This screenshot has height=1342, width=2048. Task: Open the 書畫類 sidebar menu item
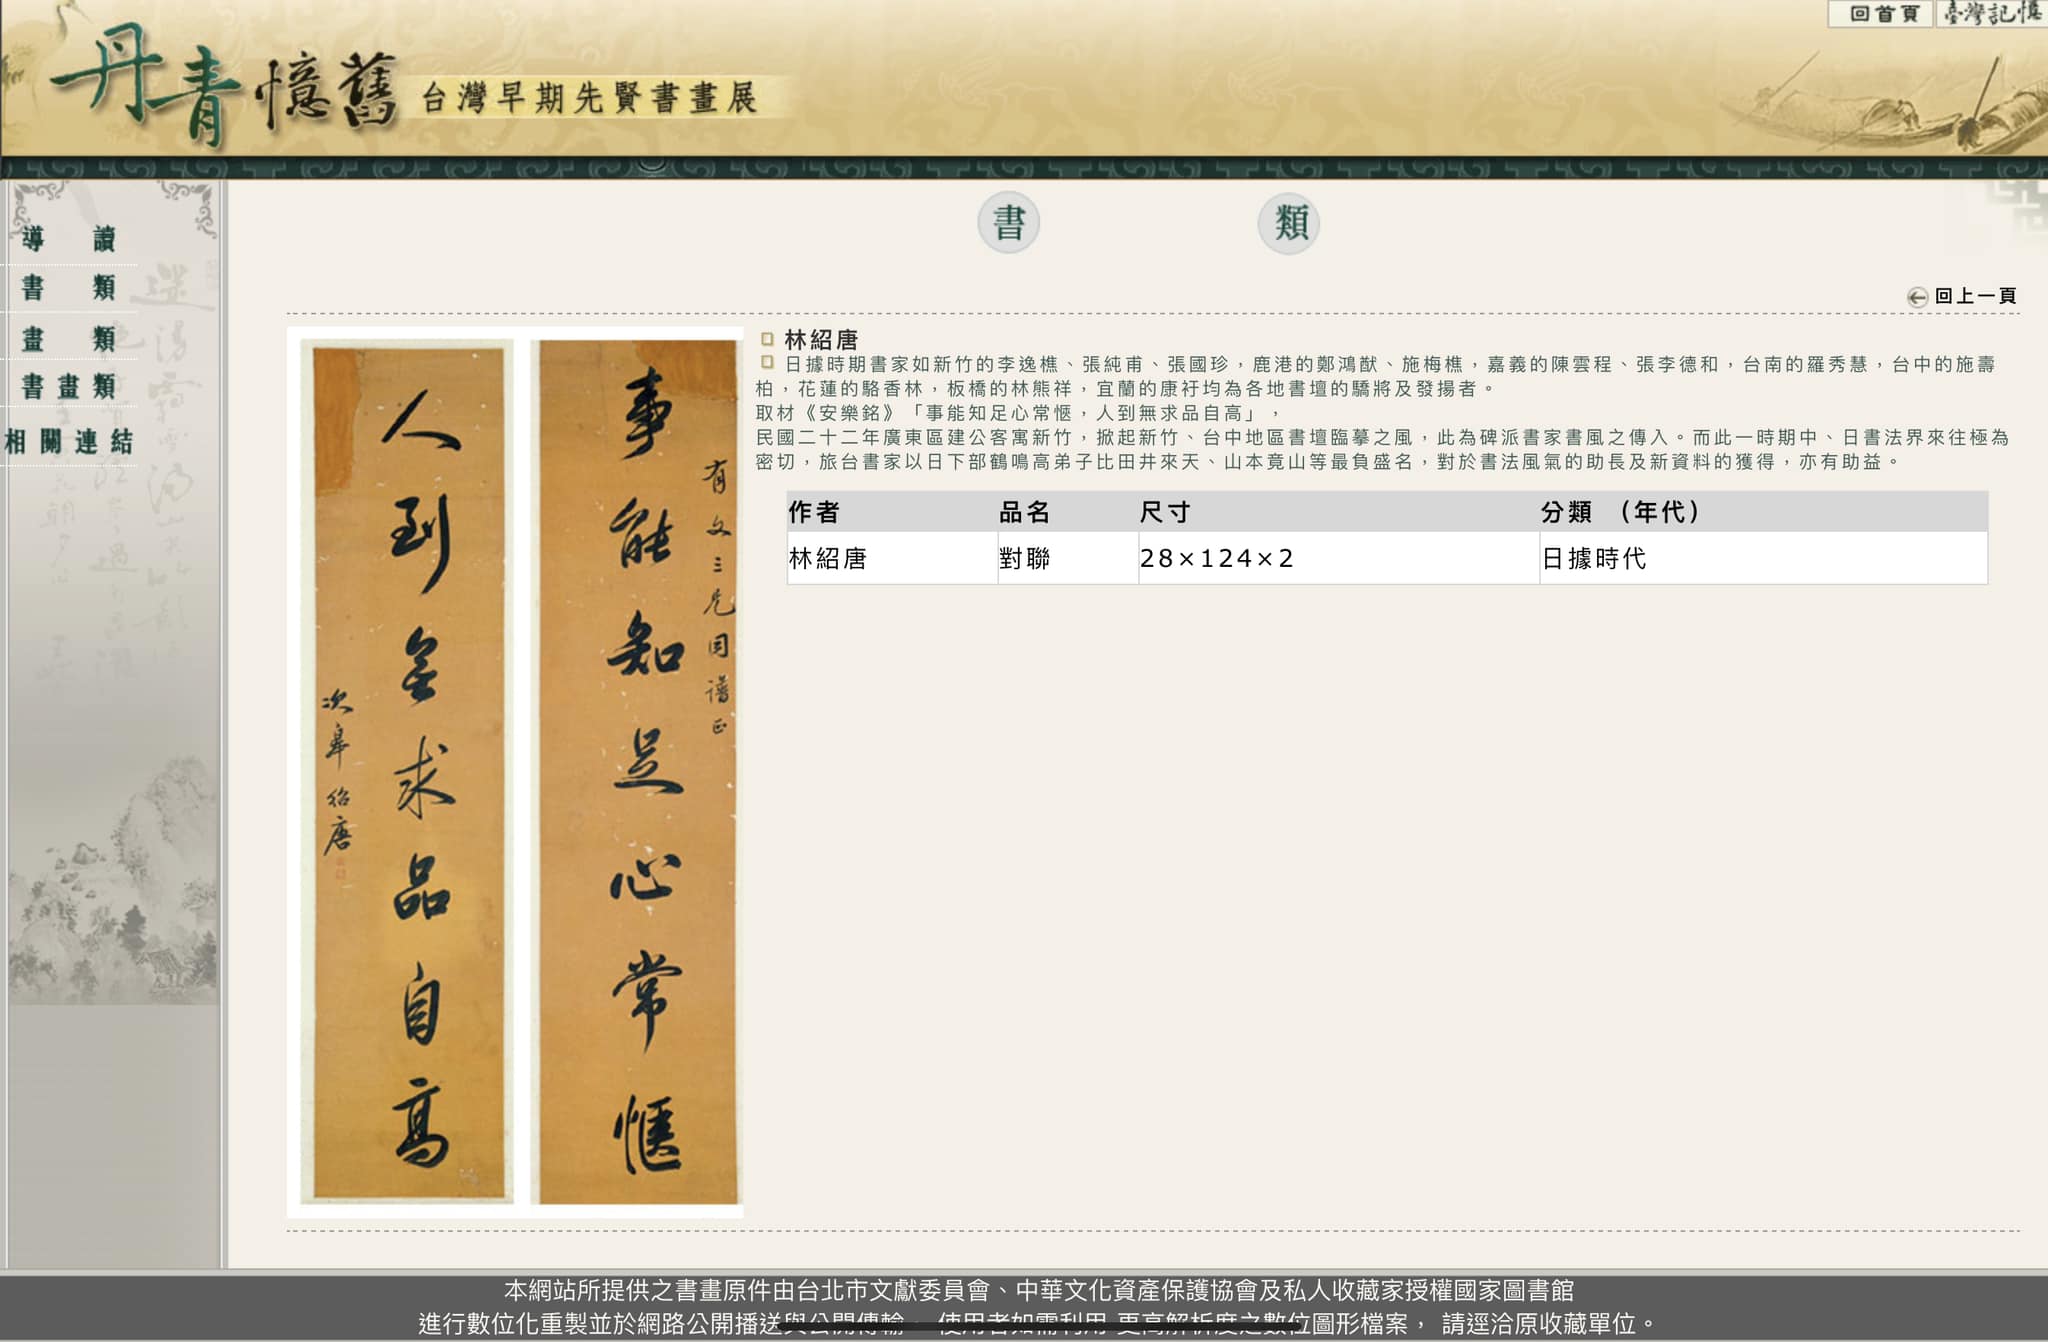click(x=69, y=386)
